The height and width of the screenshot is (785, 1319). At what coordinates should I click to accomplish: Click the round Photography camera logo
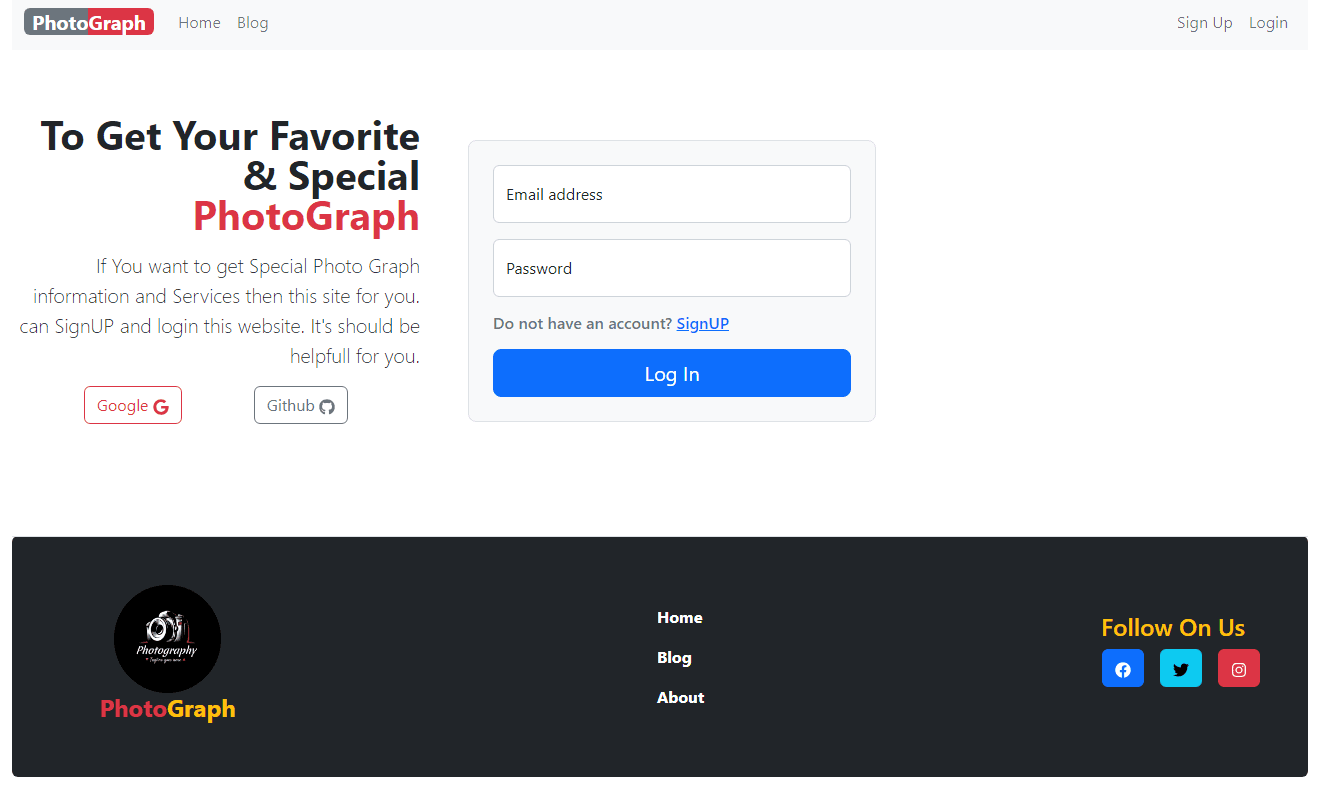pyautogui.click(x=167, y=638)
